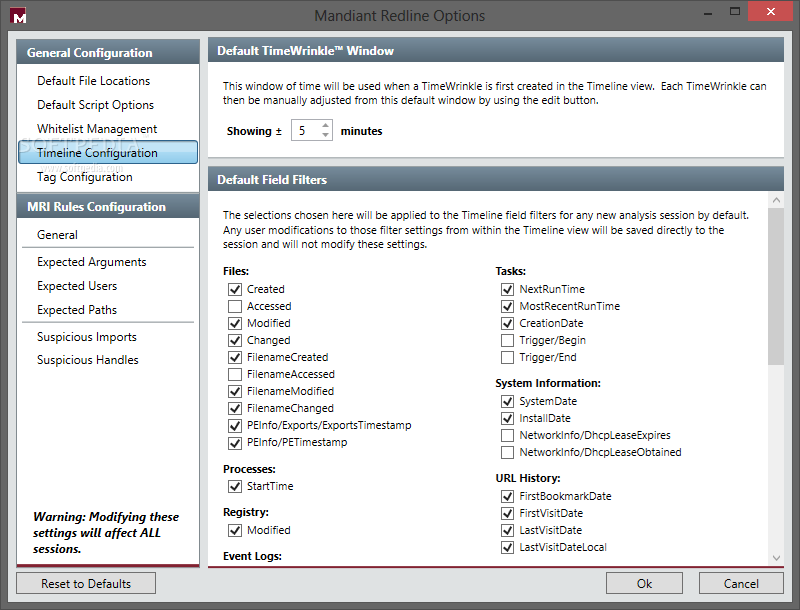Toggle PEInfo/Exports/ExportsTimestamp checkbox

235,425
